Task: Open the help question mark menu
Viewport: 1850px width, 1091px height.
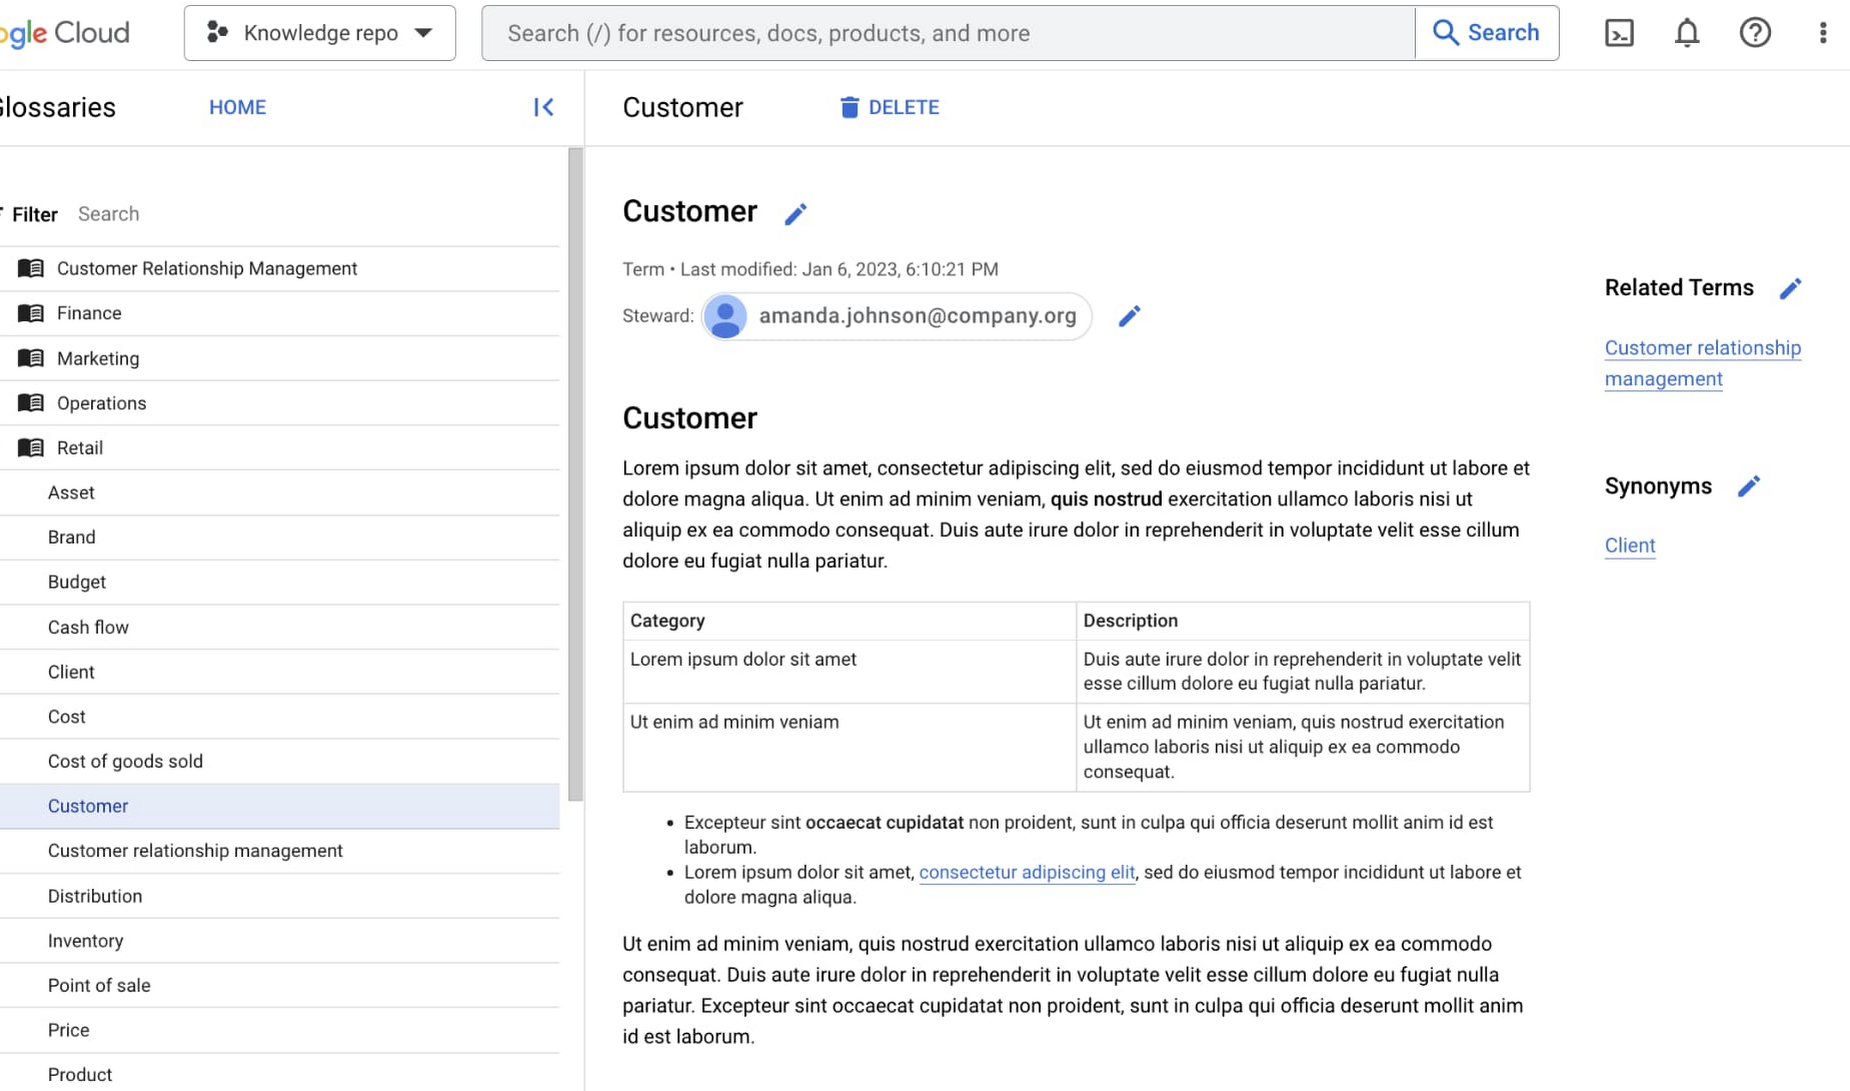Action: tap(1755, 33)
